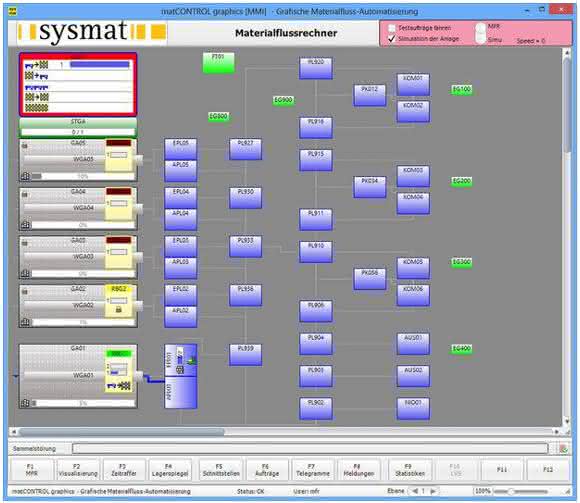Click the vertical scrollbar up arrow
This screenshot has height=503, width=580.
click(x=567, y=53)
